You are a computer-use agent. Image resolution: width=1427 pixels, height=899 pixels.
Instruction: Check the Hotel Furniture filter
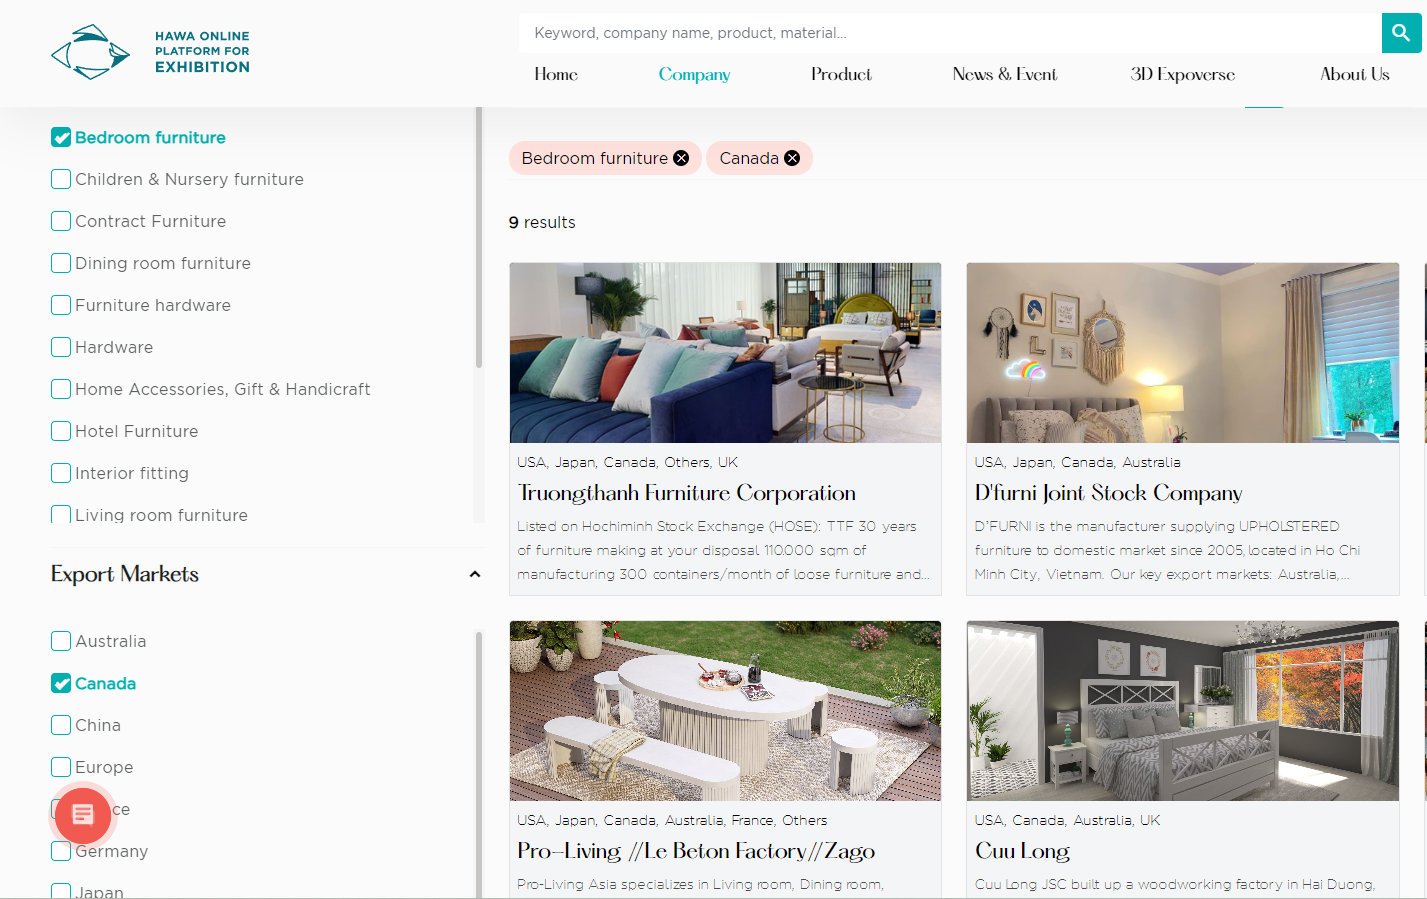click(61, 431)
